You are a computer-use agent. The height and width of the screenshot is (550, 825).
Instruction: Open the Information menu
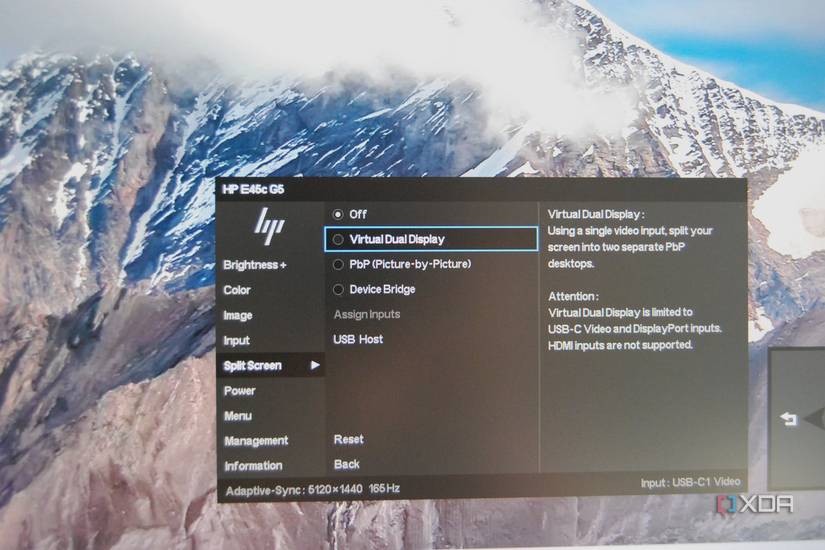click(254, 466)
